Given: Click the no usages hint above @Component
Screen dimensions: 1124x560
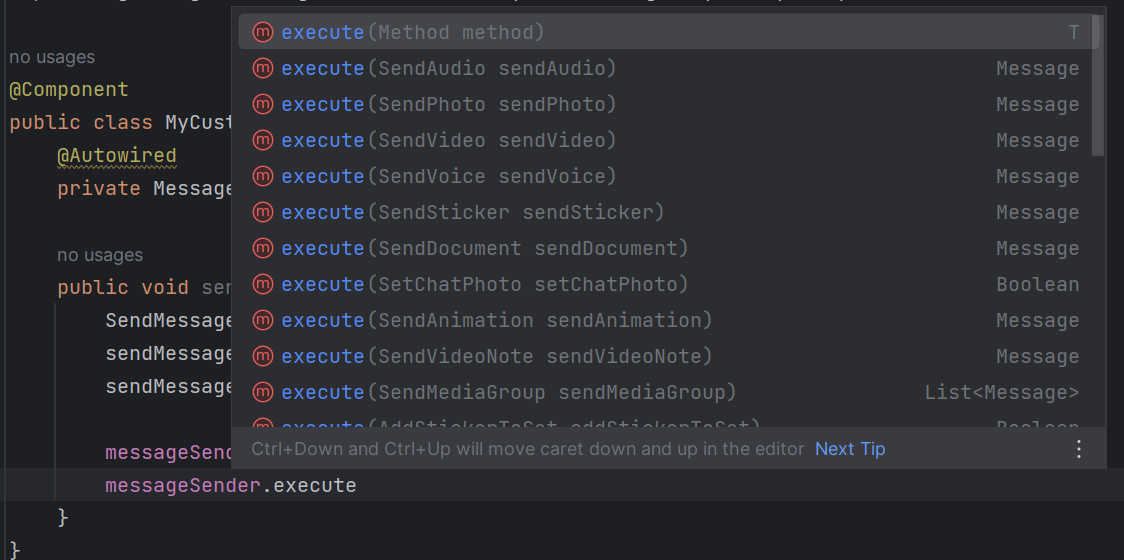Looking at the screenshot, I should tap(52, 57).
